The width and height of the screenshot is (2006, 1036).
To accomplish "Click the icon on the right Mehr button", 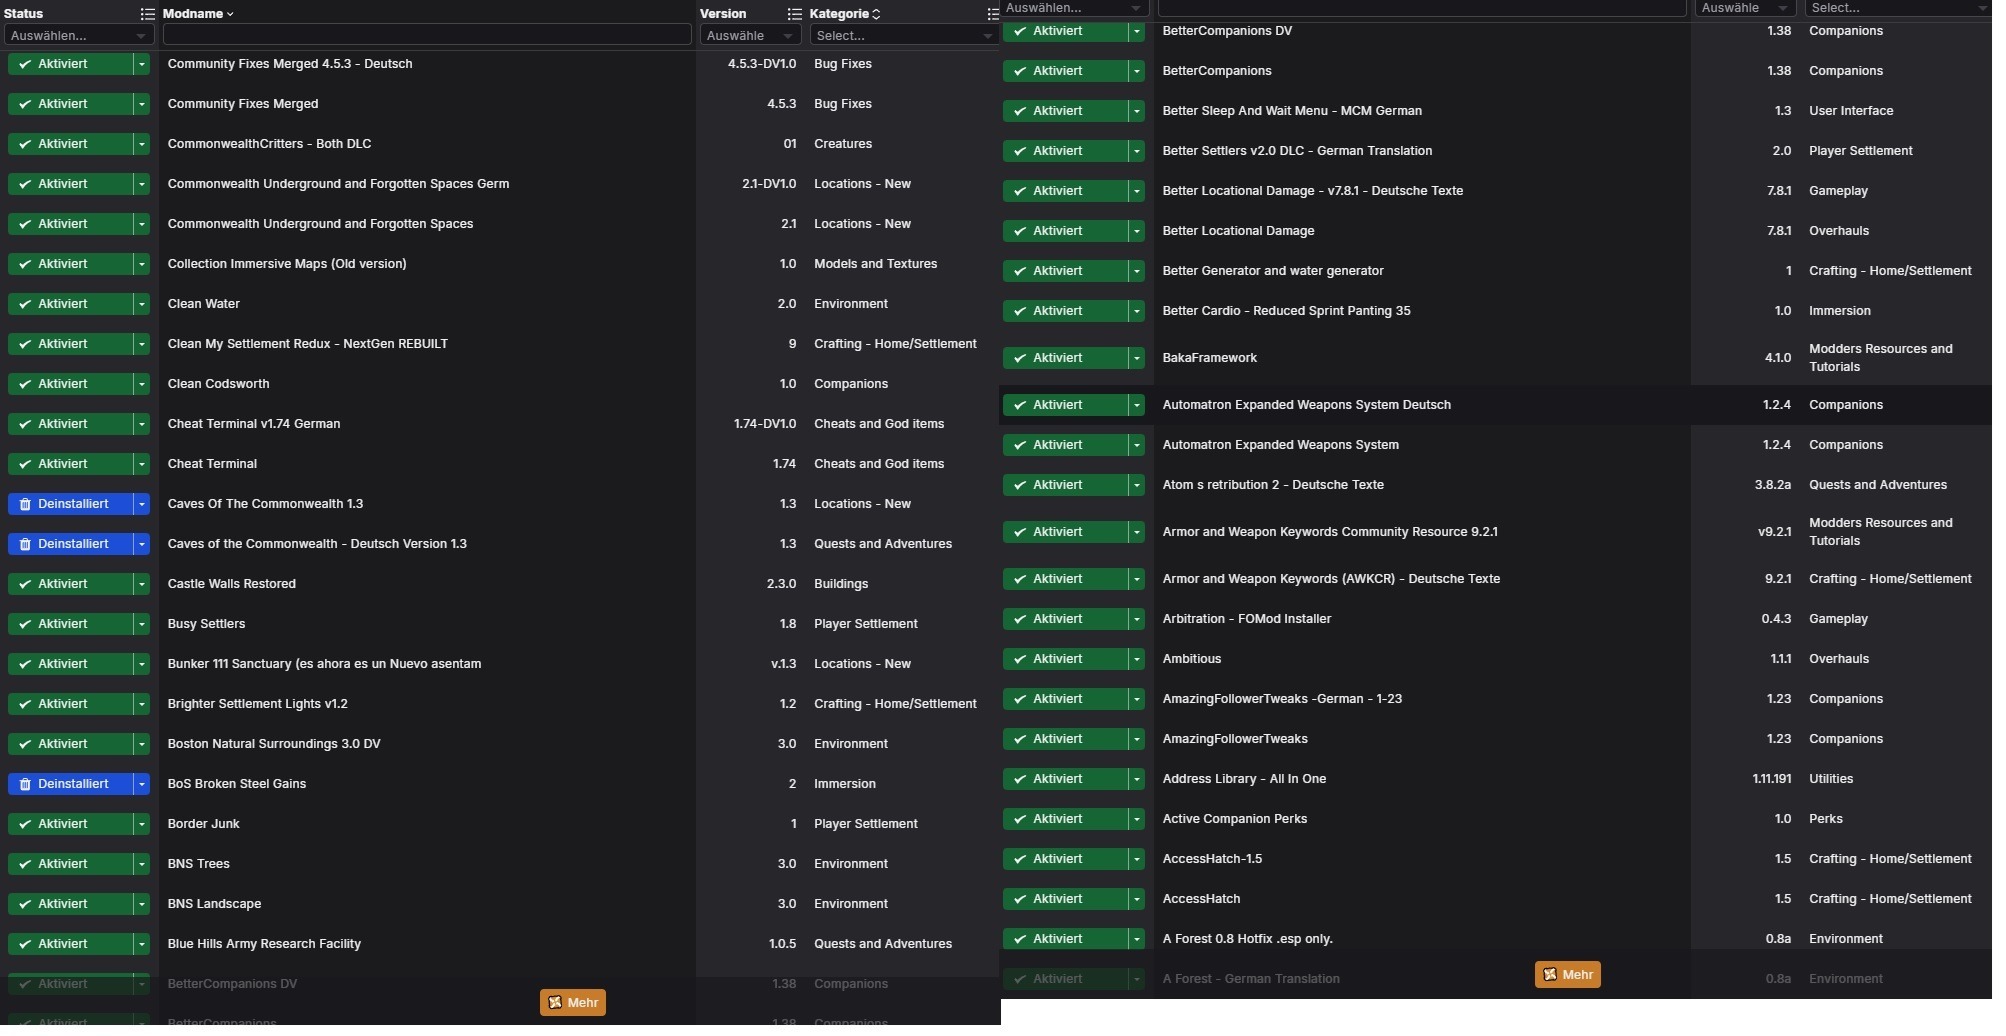I will (1550, 975).
